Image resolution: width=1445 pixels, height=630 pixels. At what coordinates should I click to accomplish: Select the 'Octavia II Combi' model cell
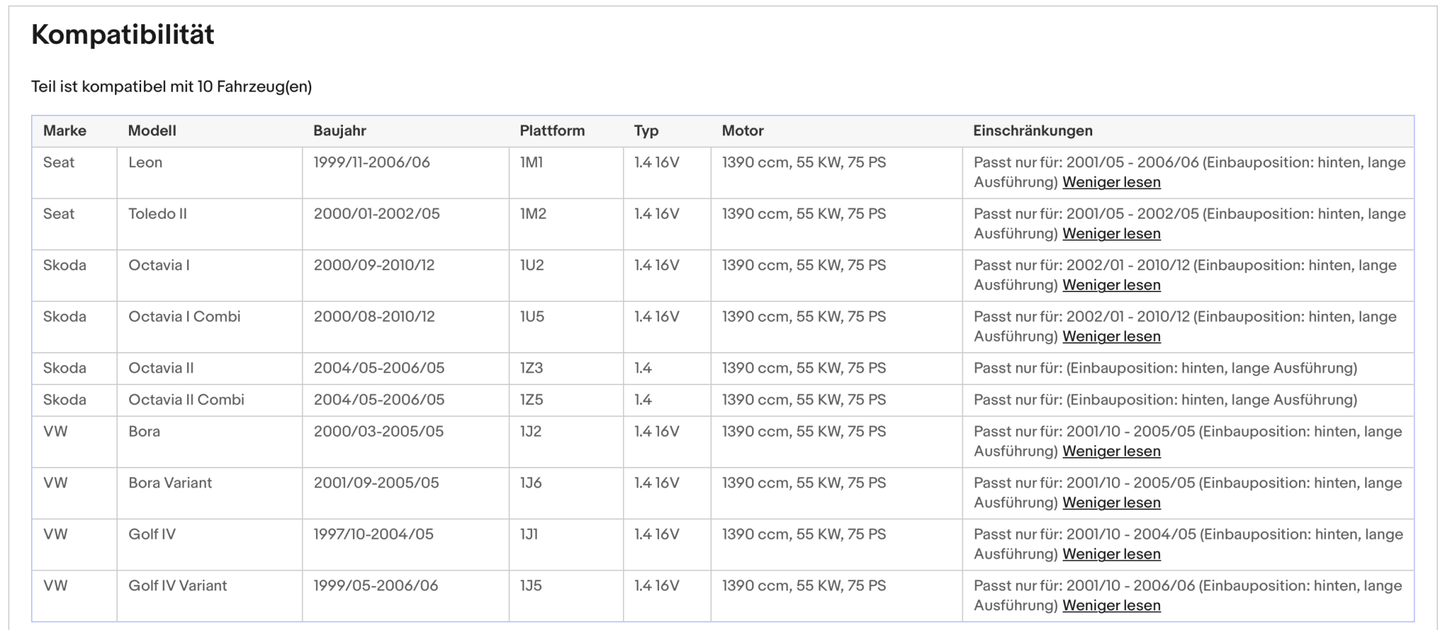tap(186, 400)
